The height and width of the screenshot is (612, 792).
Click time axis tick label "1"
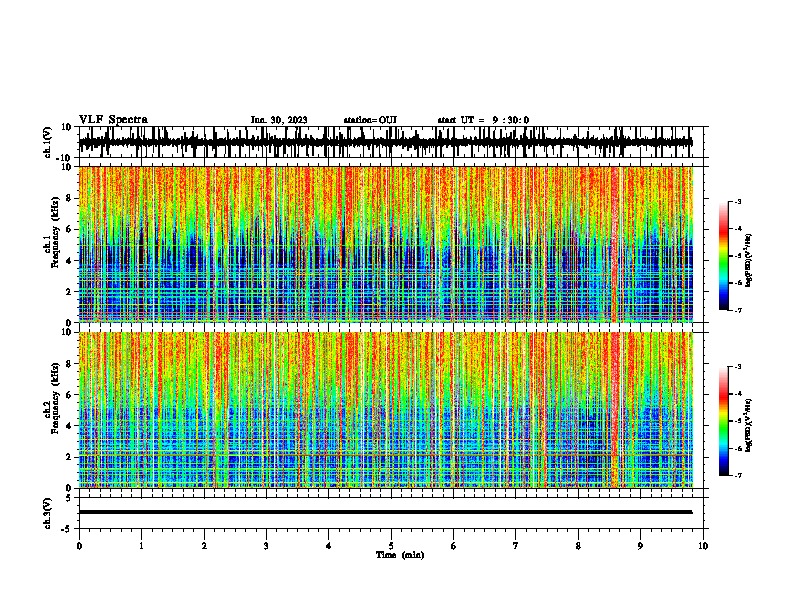coord(142,546)
